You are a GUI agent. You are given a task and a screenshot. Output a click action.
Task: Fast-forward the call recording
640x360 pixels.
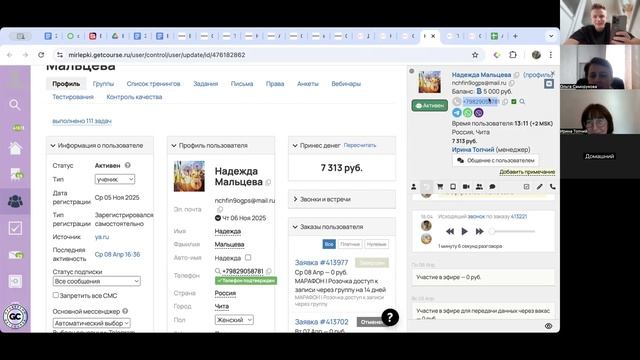[x=479, y=231]
